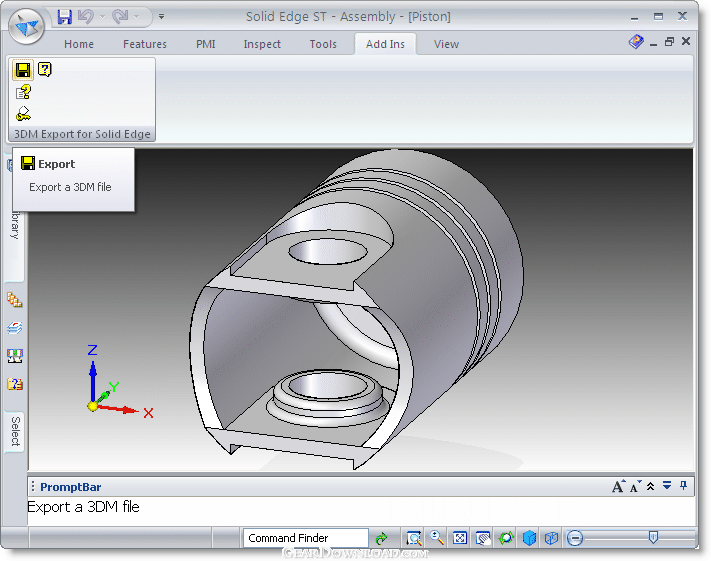Activate the Zoom magnifier tool

pos(437,537)
